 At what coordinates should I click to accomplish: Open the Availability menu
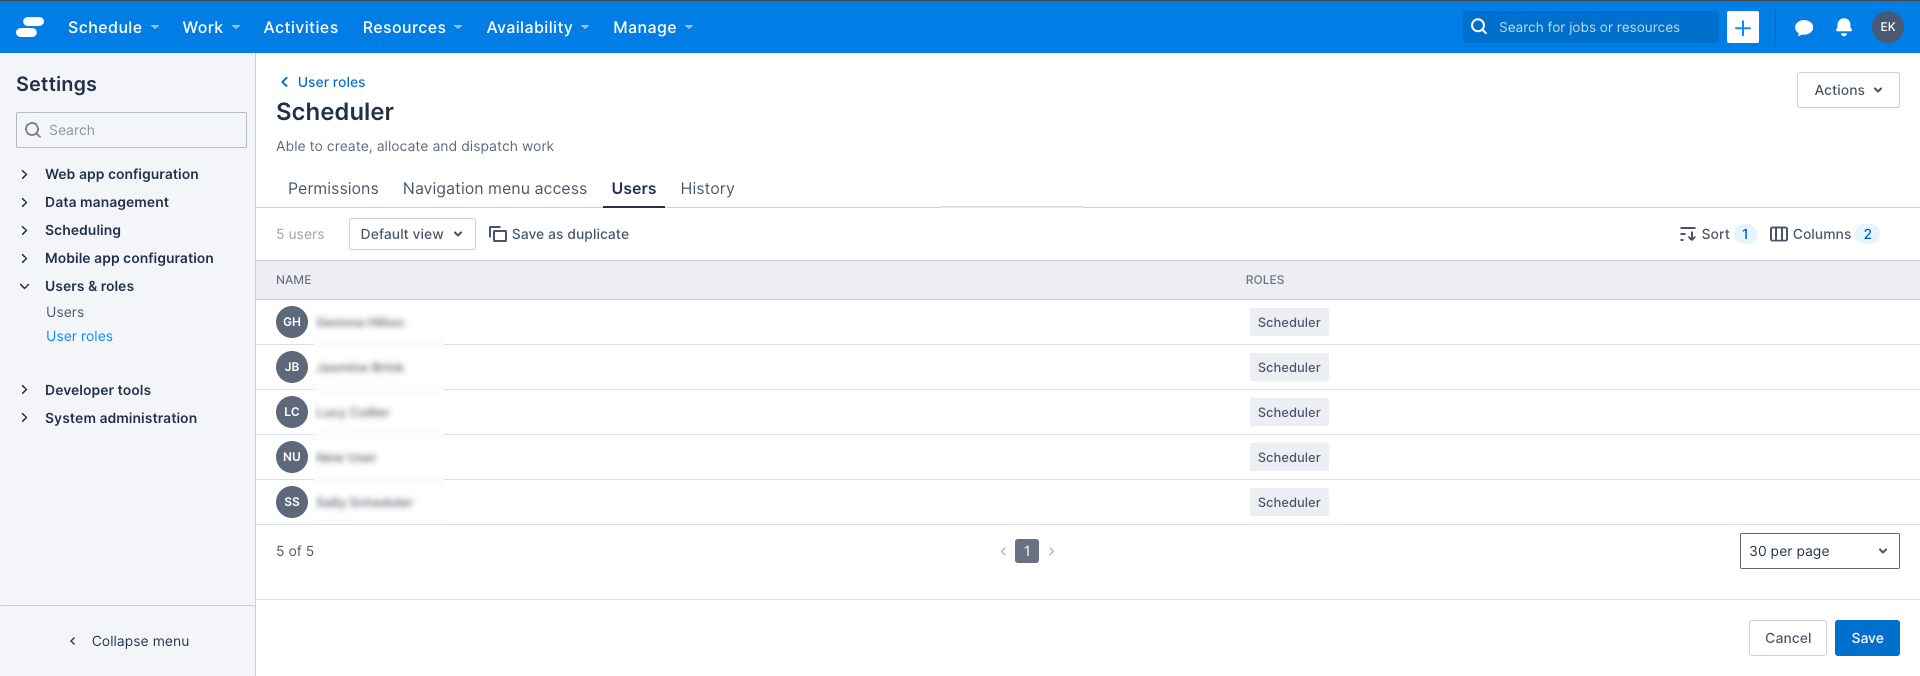coord(538,27)
